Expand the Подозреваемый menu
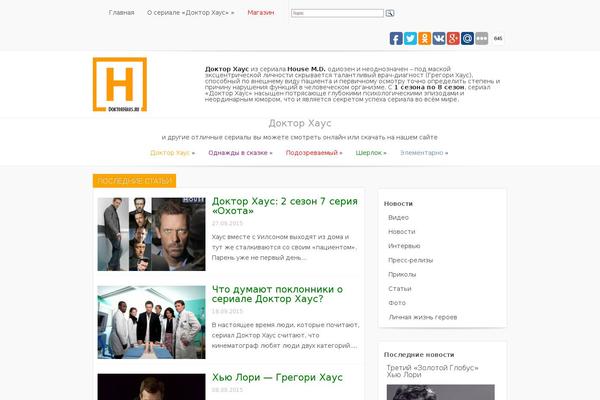The width and height of the screenshot is (600, 400). (314, 153)
